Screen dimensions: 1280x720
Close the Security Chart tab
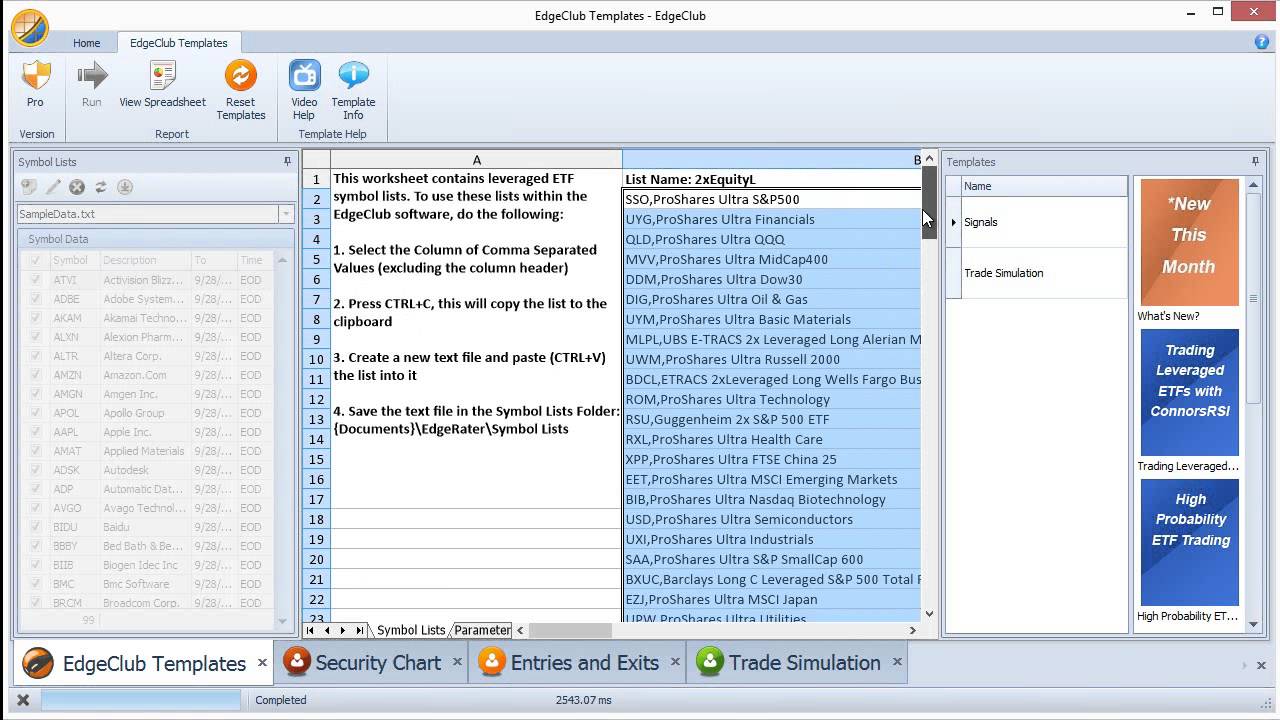(x=457, y=662)
